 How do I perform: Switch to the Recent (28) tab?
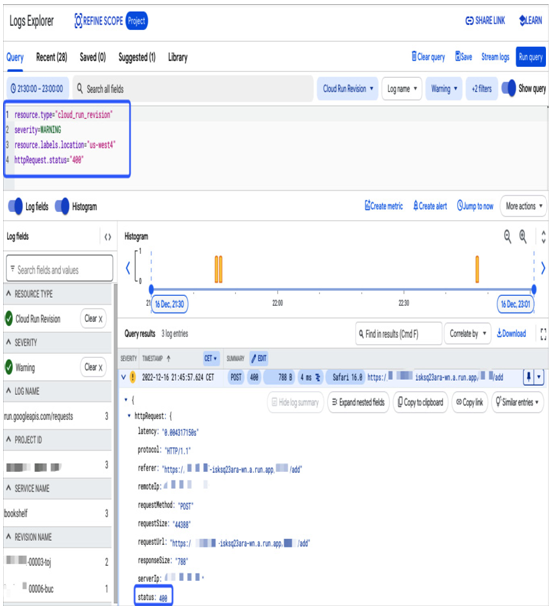point(51,57)
